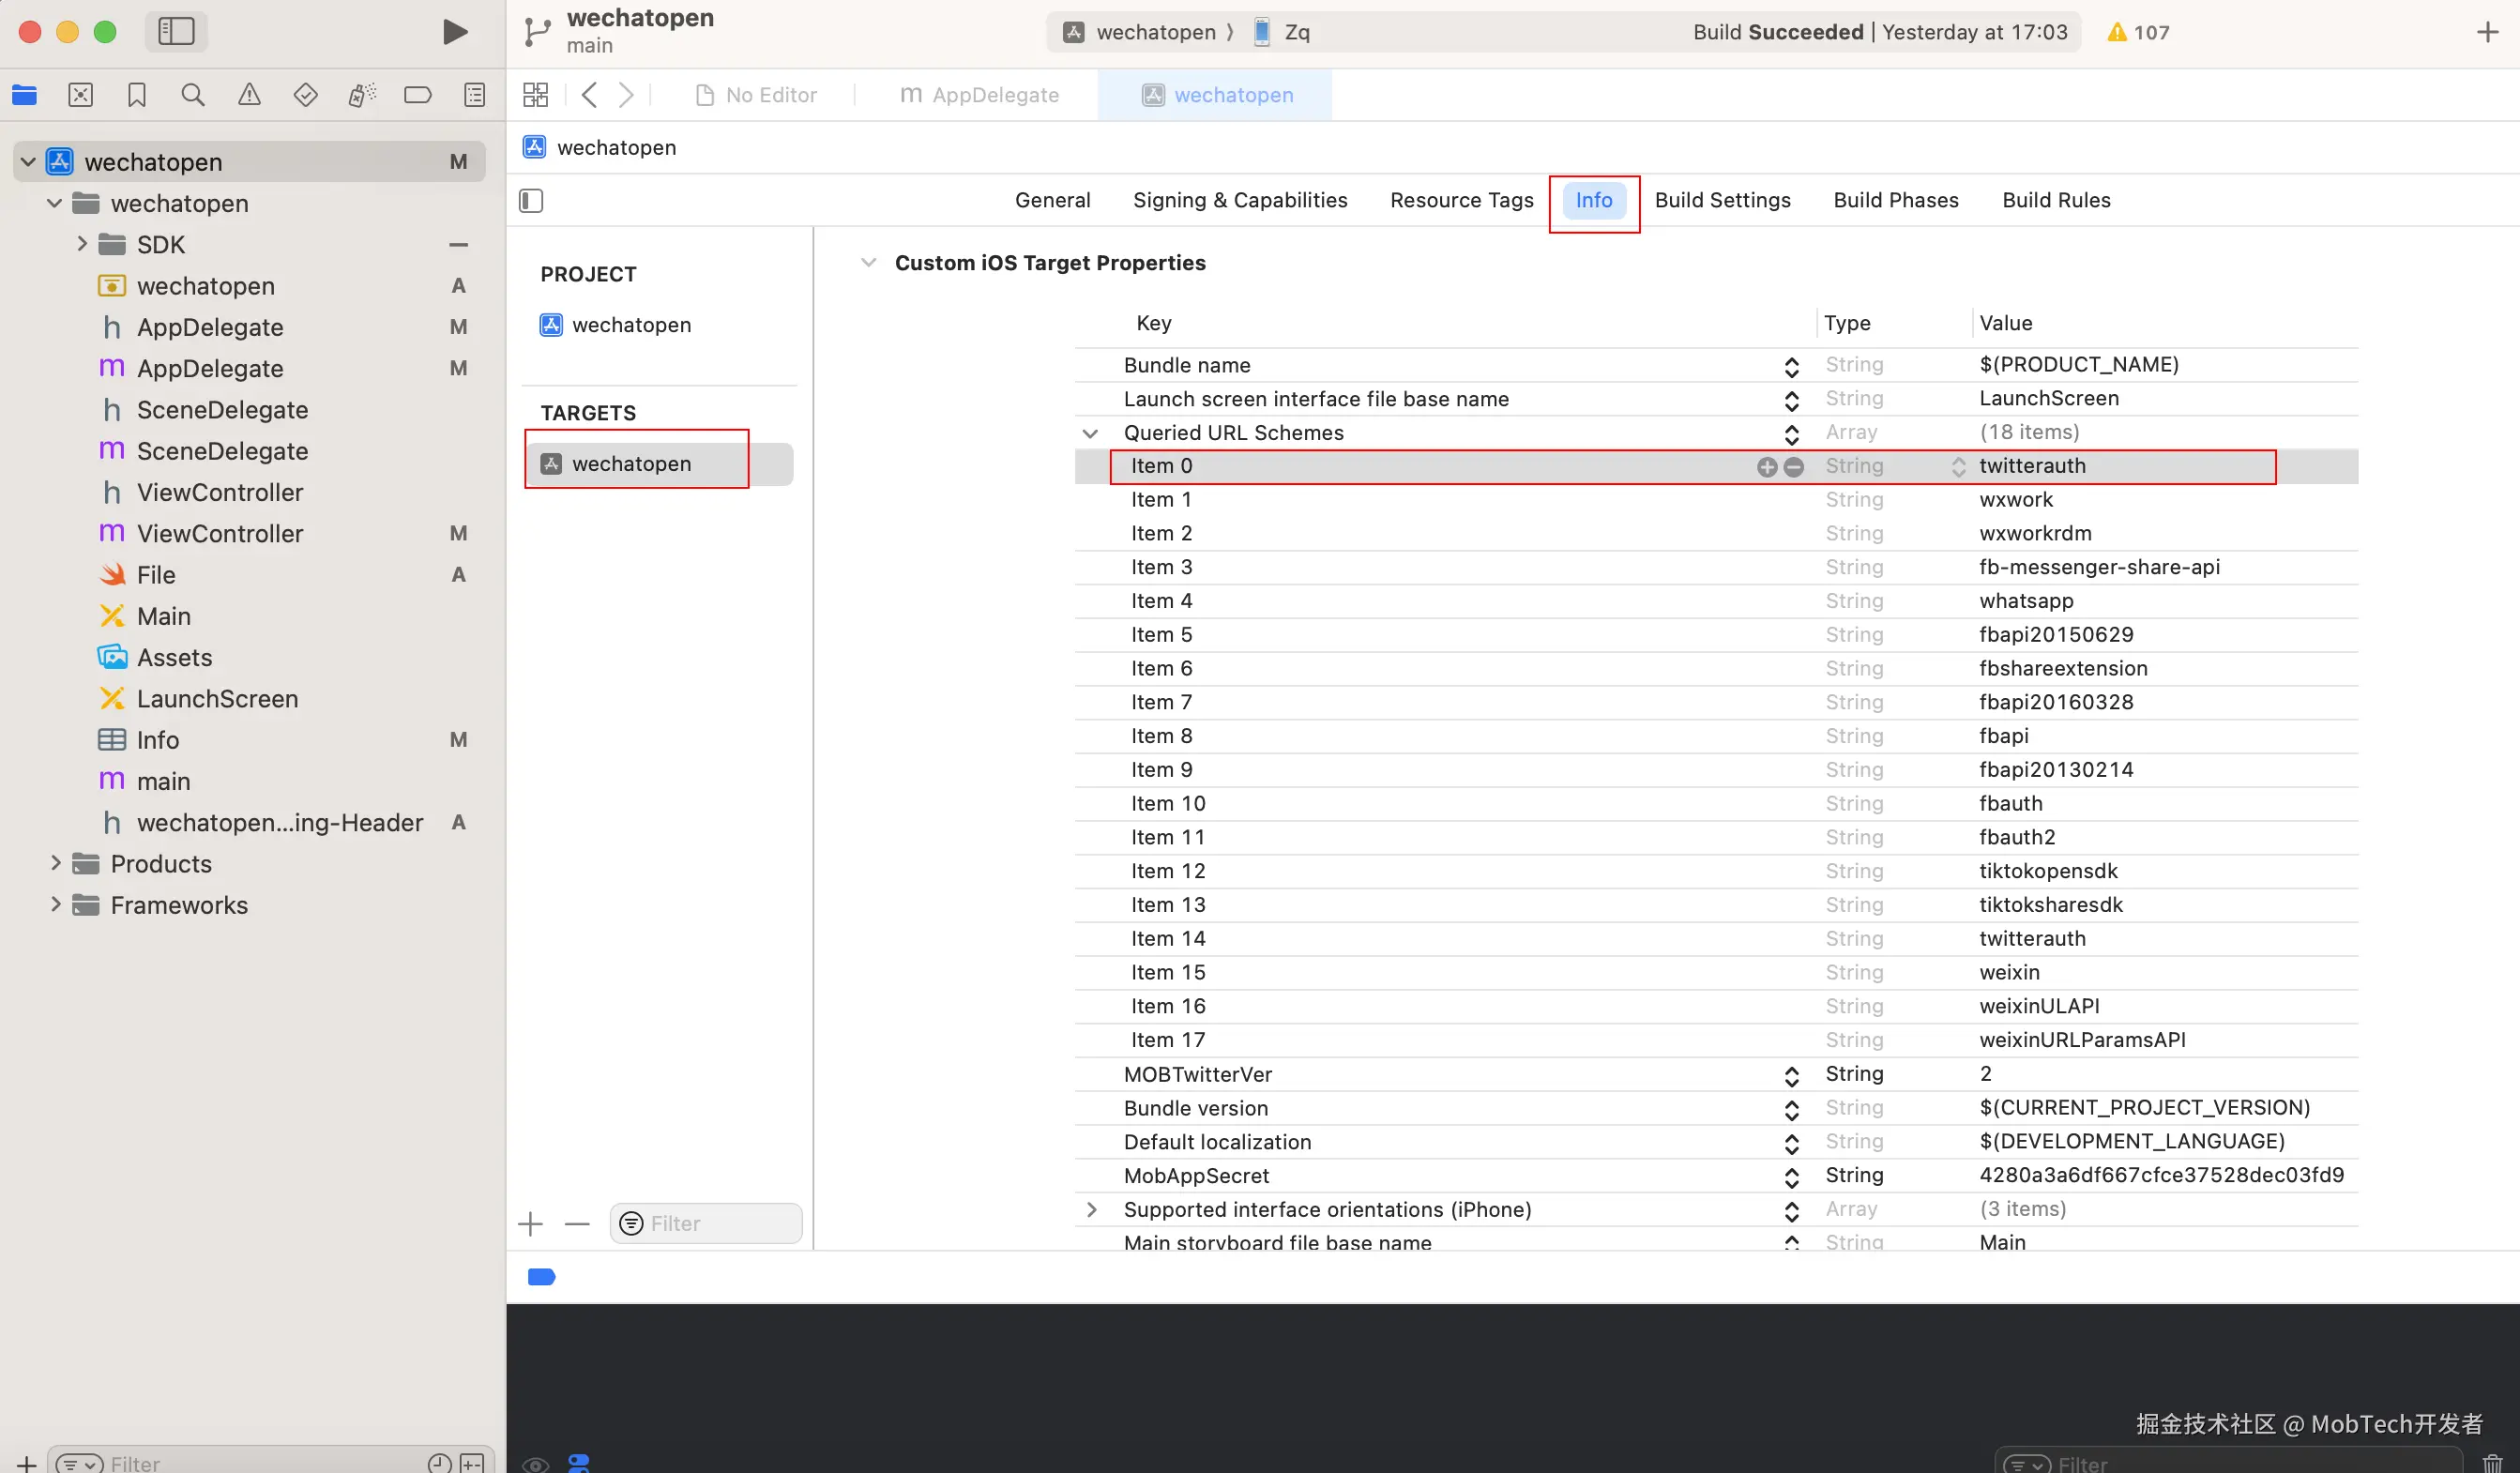Viewport: 2520px width, 1473px height.
Task: Expand Supported interface orientations (iPhone)
Action: pyautogui.click(x=1090, y=1210)
